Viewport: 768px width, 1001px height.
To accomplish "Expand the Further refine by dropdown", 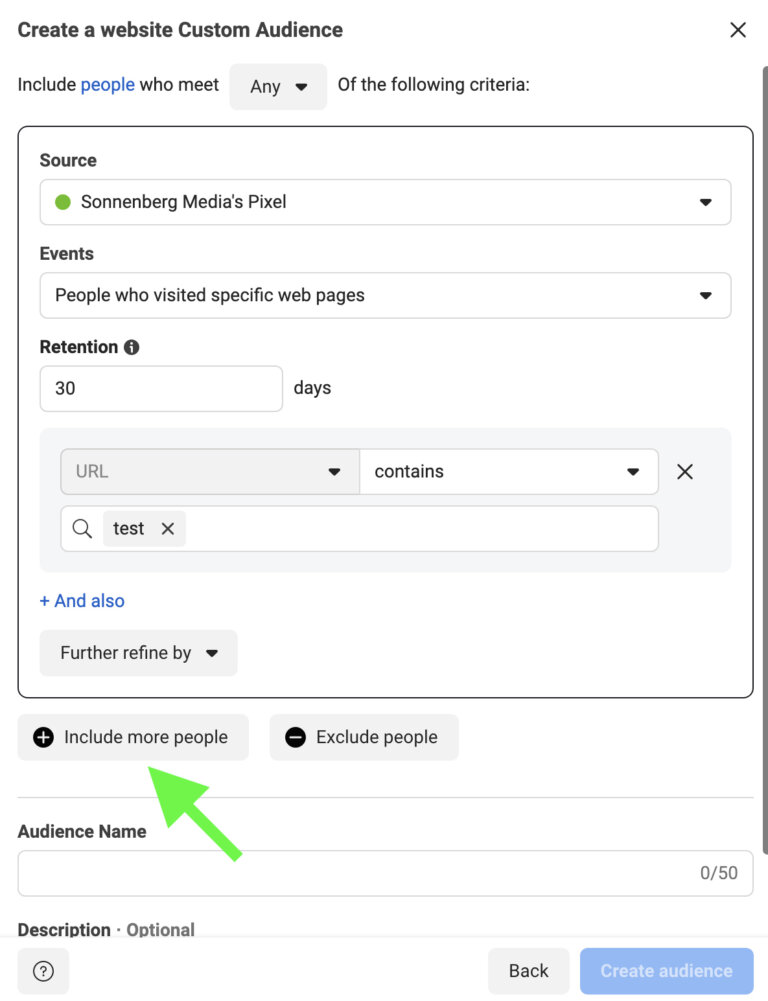I will 138,652.
